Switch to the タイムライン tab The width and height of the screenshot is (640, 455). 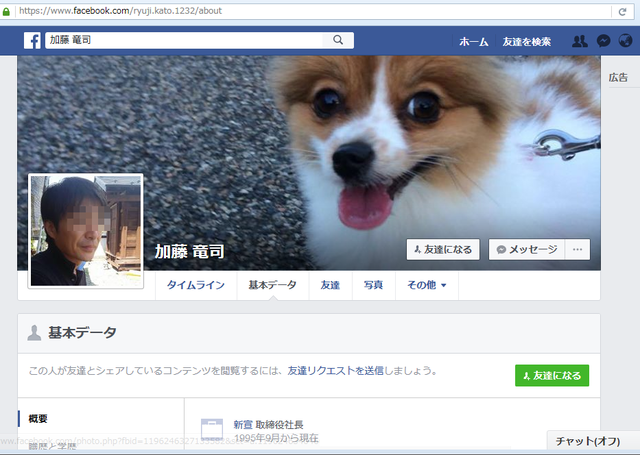pos(196,285)
